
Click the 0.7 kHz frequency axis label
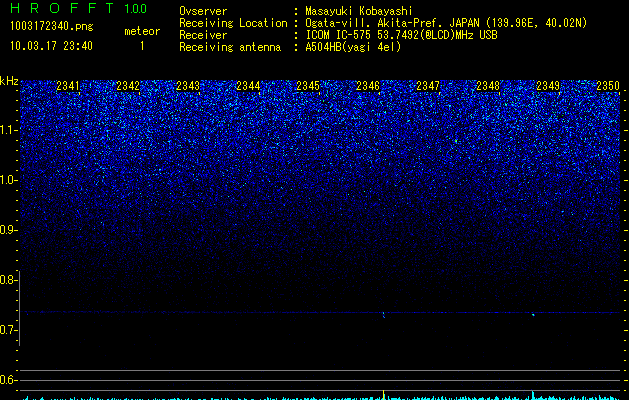8,330
